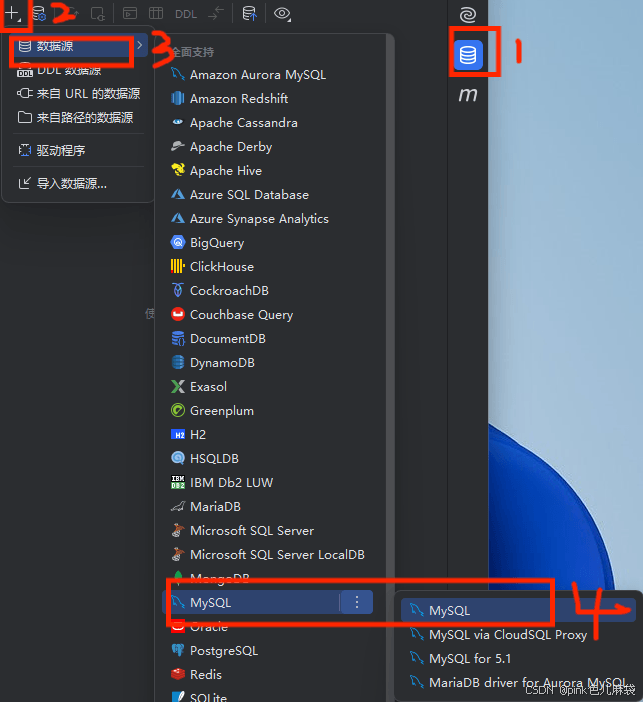
Task: Click the Couchbase red icon
Action: pyautogui.click(x=178, y=314)
